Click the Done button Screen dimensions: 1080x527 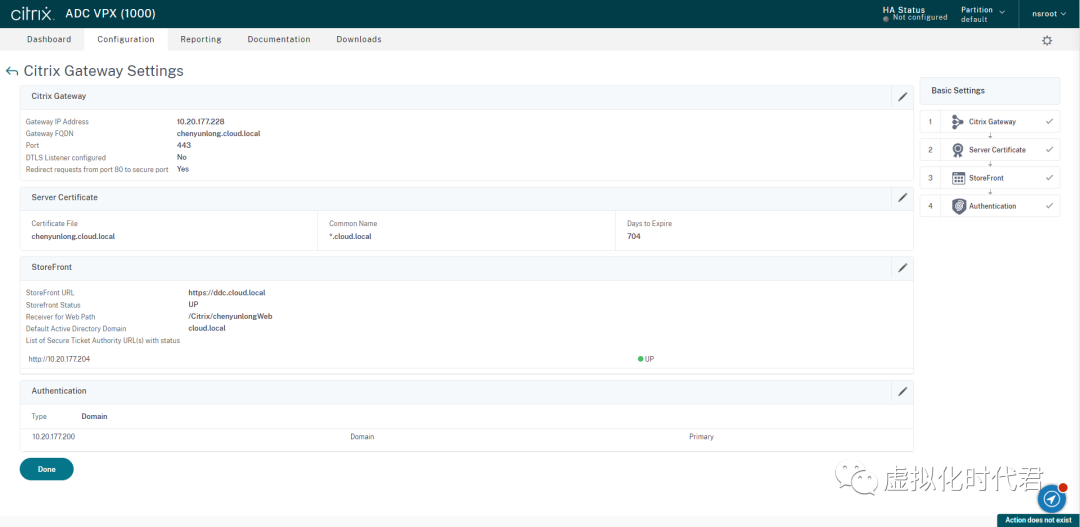click(47, 469)
